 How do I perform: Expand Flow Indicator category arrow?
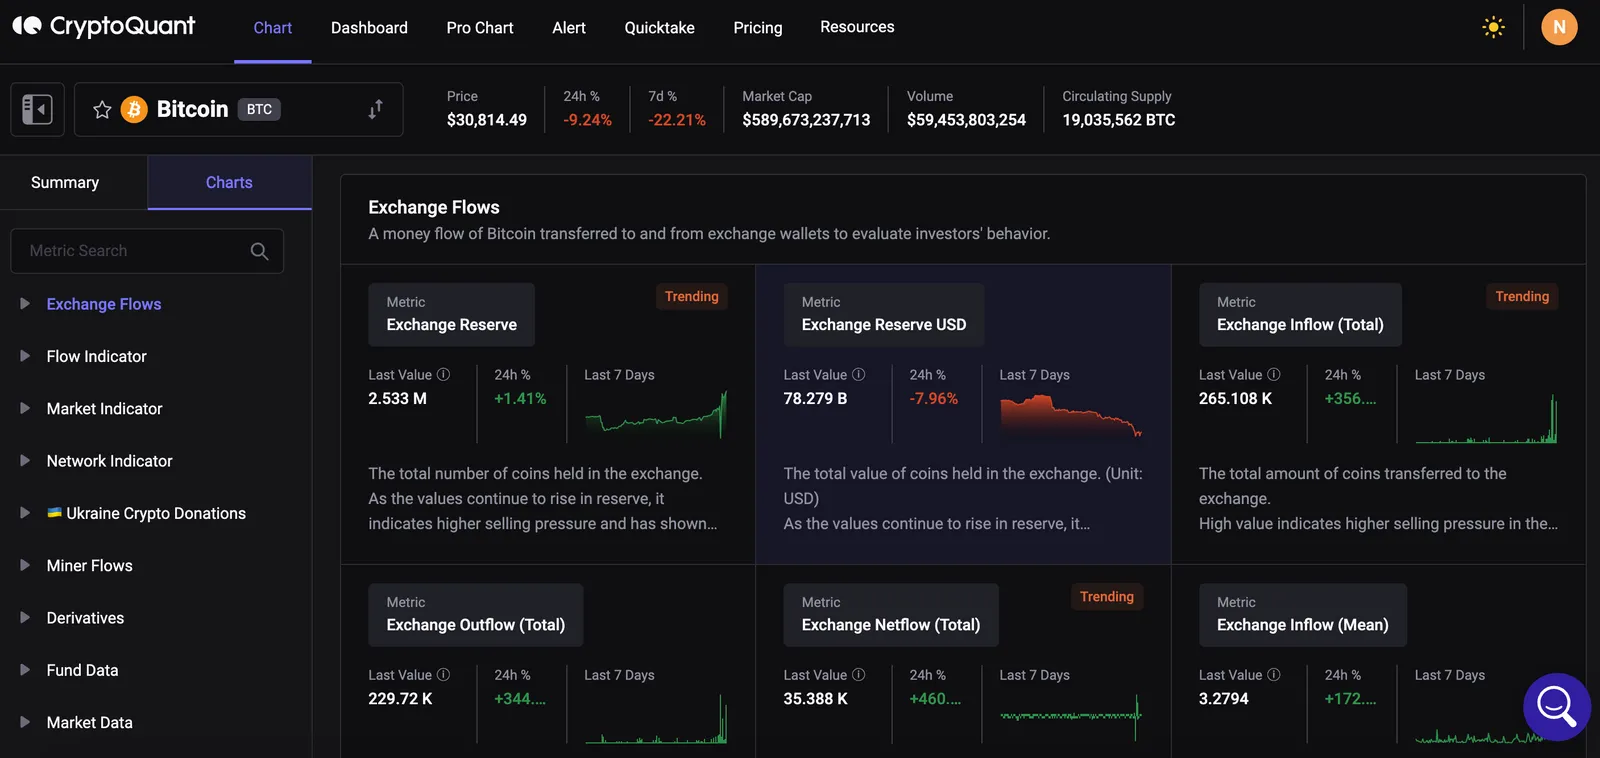point(25,355)
